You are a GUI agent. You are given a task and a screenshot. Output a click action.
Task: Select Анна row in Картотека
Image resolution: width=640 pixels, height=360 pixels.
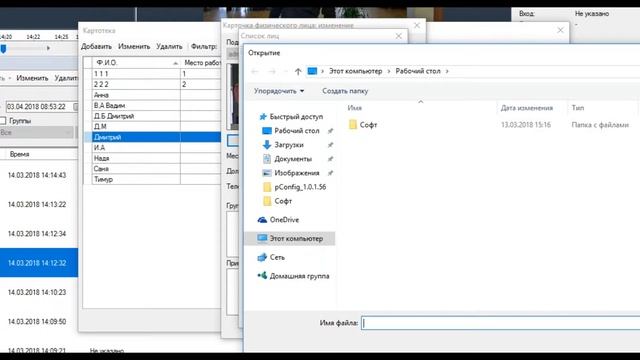click(156, 95)
